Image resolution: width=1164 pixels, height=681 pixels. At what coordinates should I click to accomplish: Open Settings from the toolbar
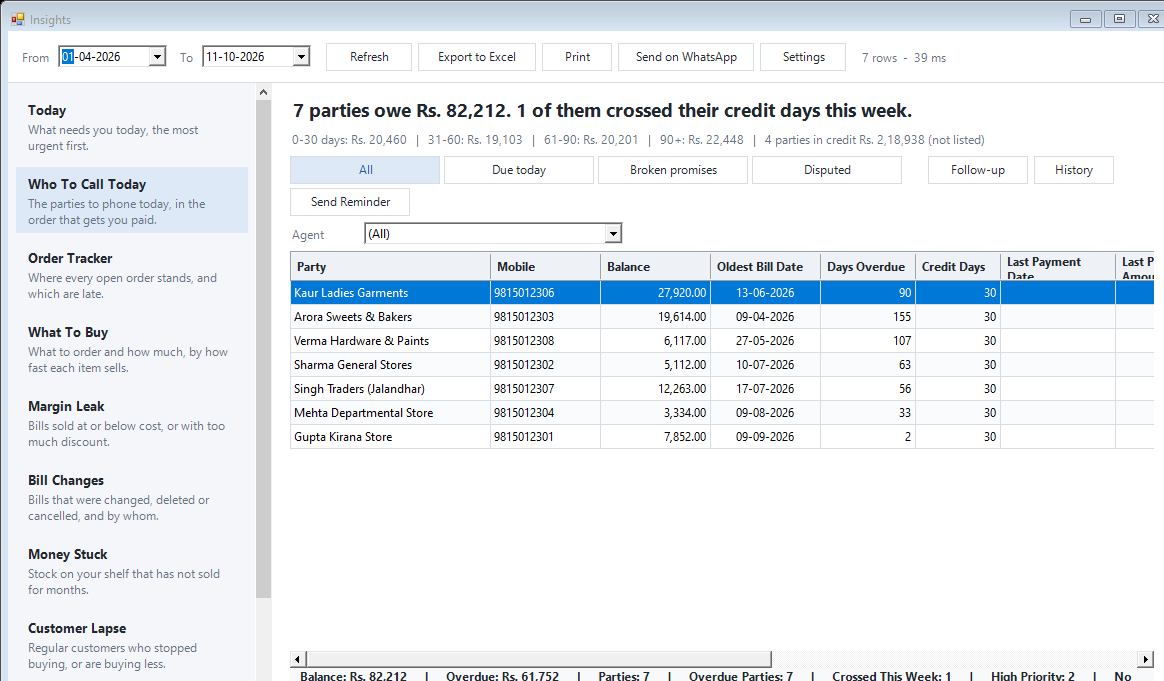pyautogui.click(x=803, y=57)
